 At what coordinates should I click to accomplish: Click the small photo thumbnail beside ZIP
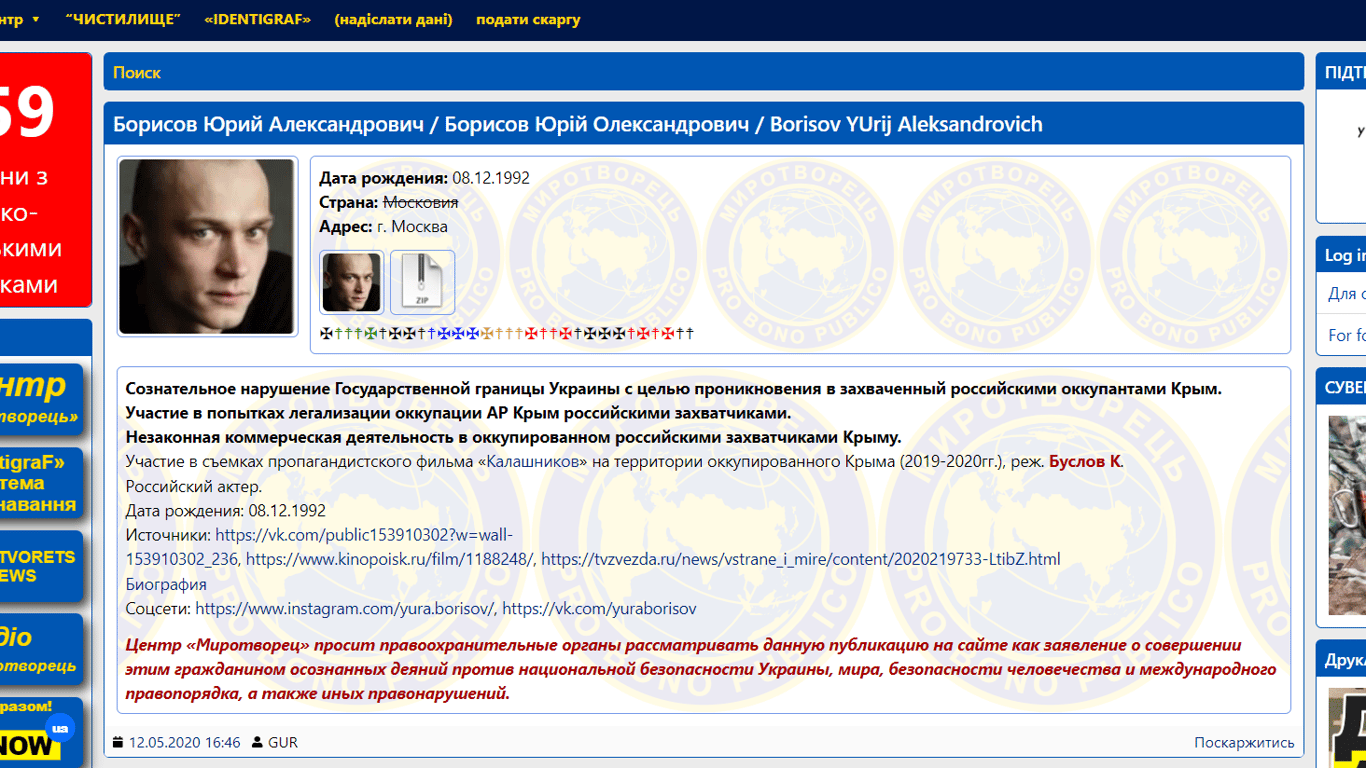(351, 282)
